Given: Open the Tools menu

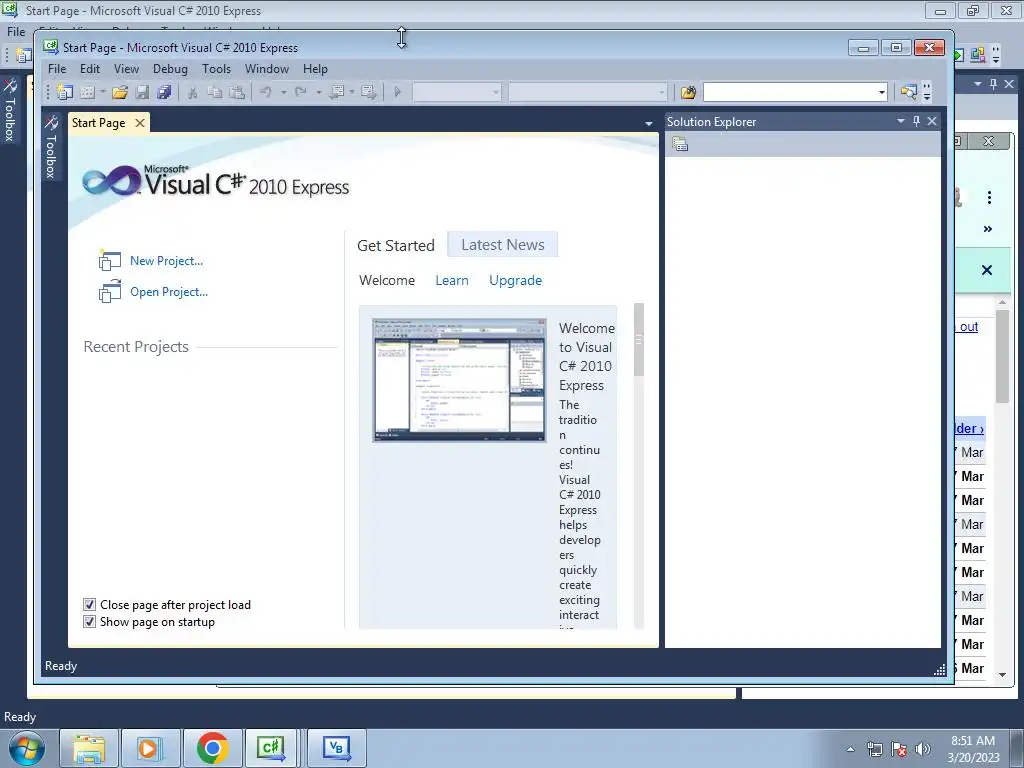Looking at the screenshot, I should pyautogui.click(x=216, y=69).
